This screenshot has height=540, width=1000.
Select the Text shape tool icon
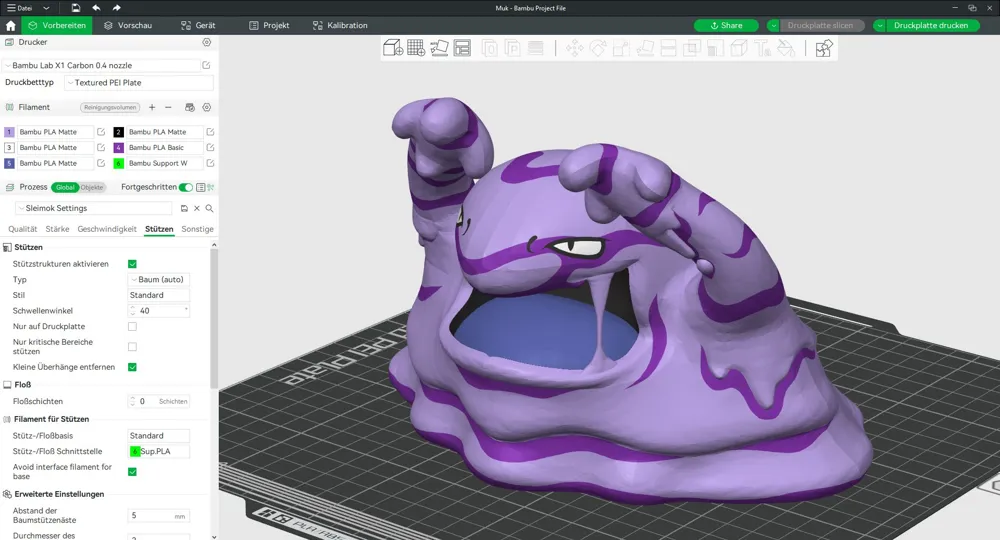tap(762, 48)
